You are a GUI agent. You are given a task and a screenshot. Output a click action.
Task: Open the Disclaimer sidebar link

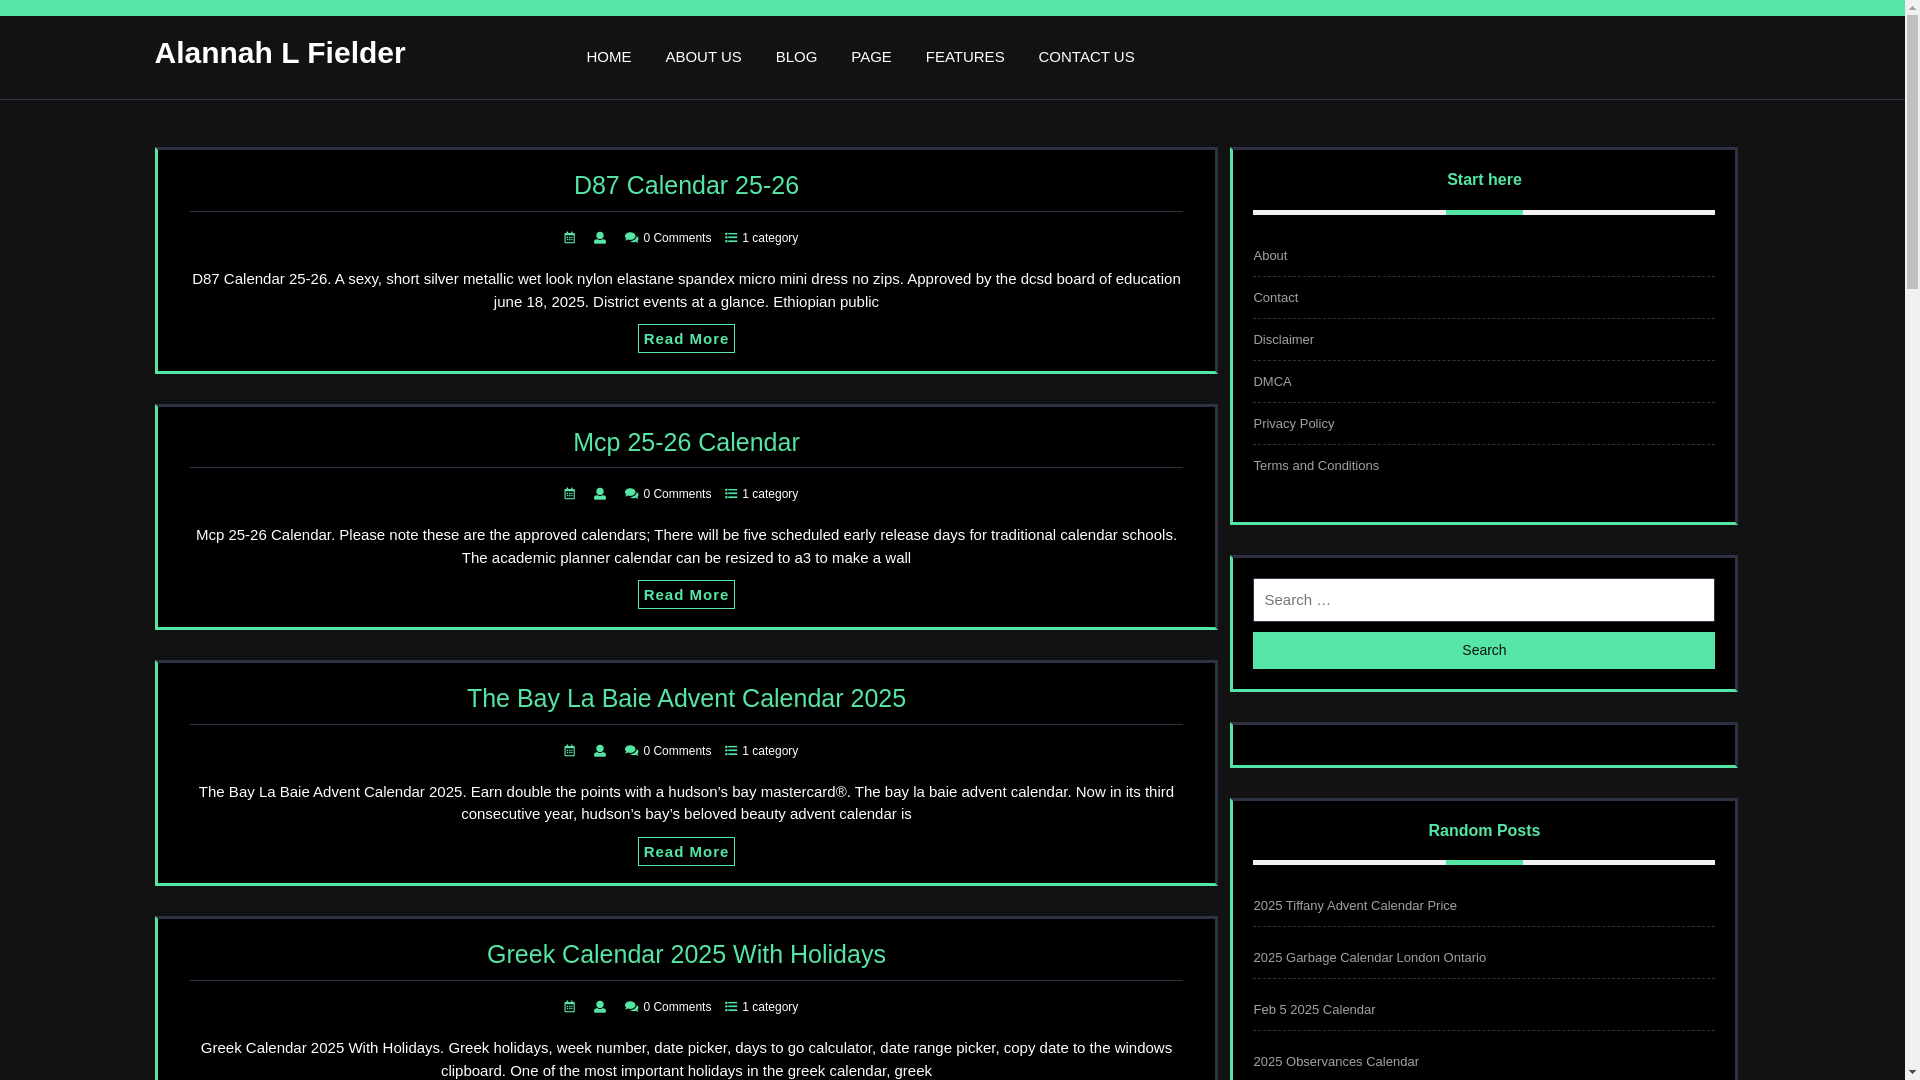pyautogui.click(x=1283, y=340)
